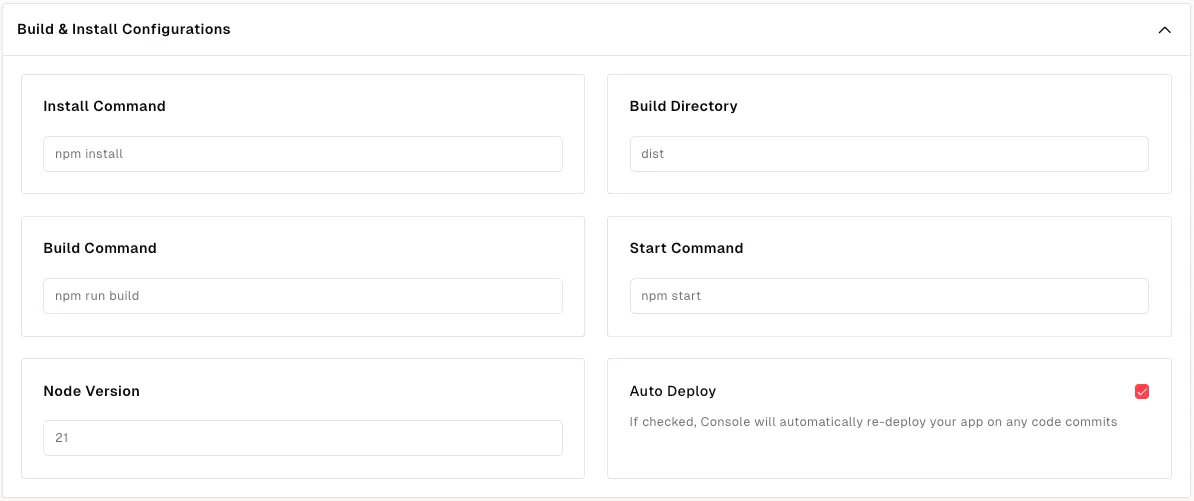Click the 'dist' placeholder in Build Directory

(652, 154)
